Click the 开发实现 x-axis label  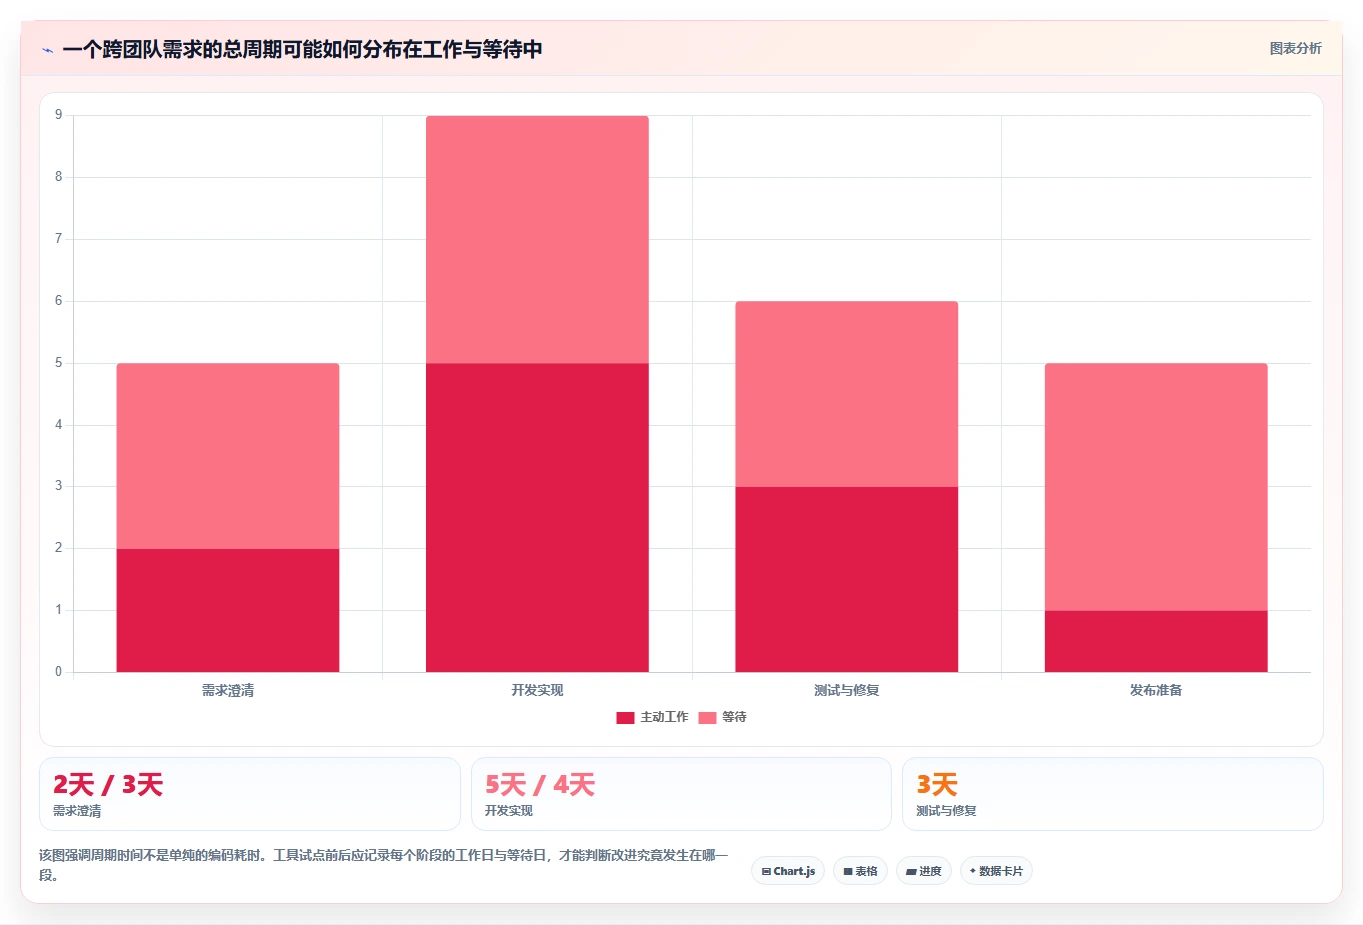click(537, 691)
